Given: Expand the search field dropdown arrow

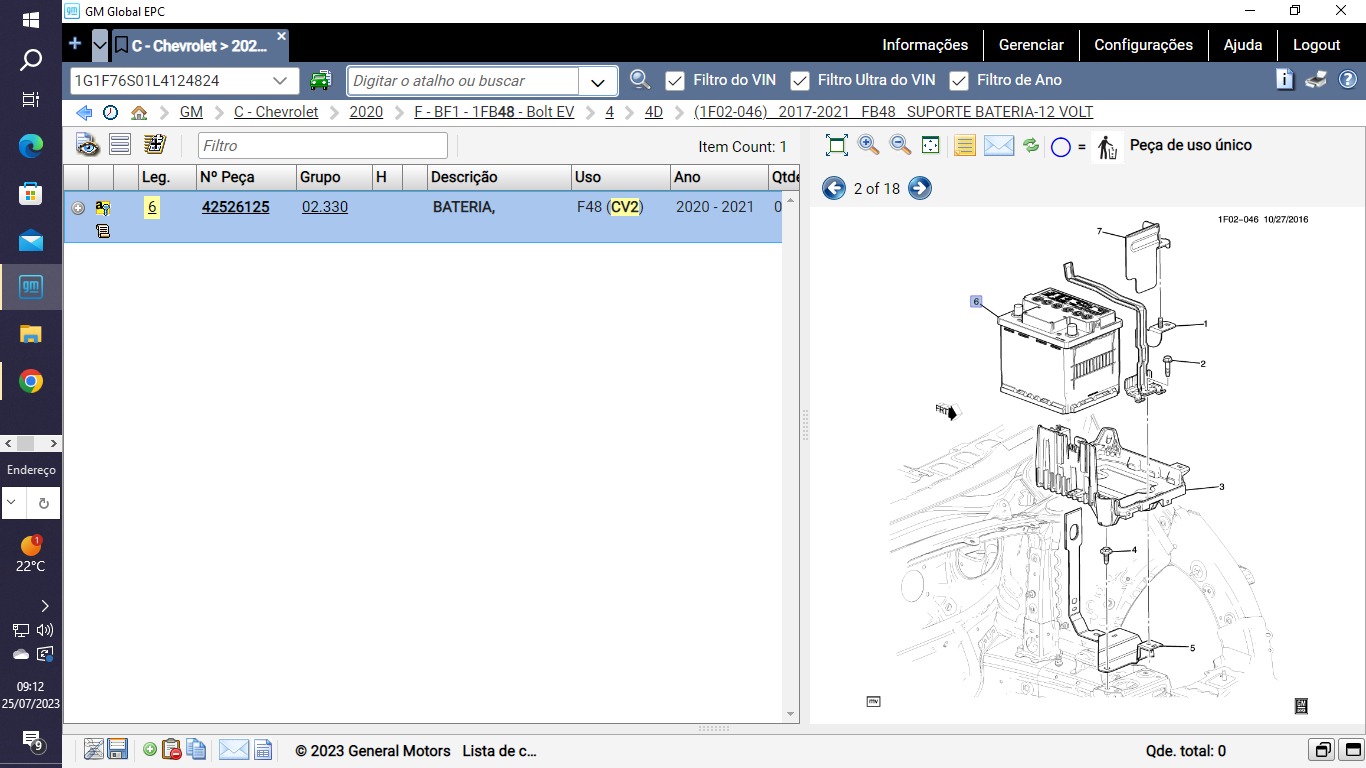Looking at the screenshot, I should [x=598, y=81].
